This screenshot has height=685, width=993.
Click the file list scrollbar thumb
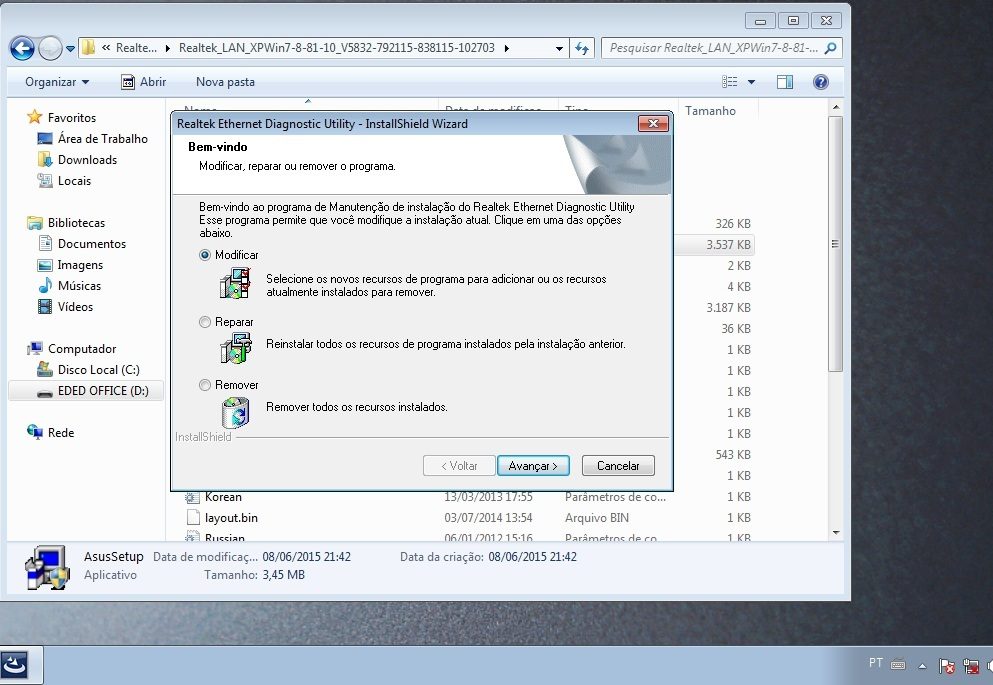coord(835,244)
